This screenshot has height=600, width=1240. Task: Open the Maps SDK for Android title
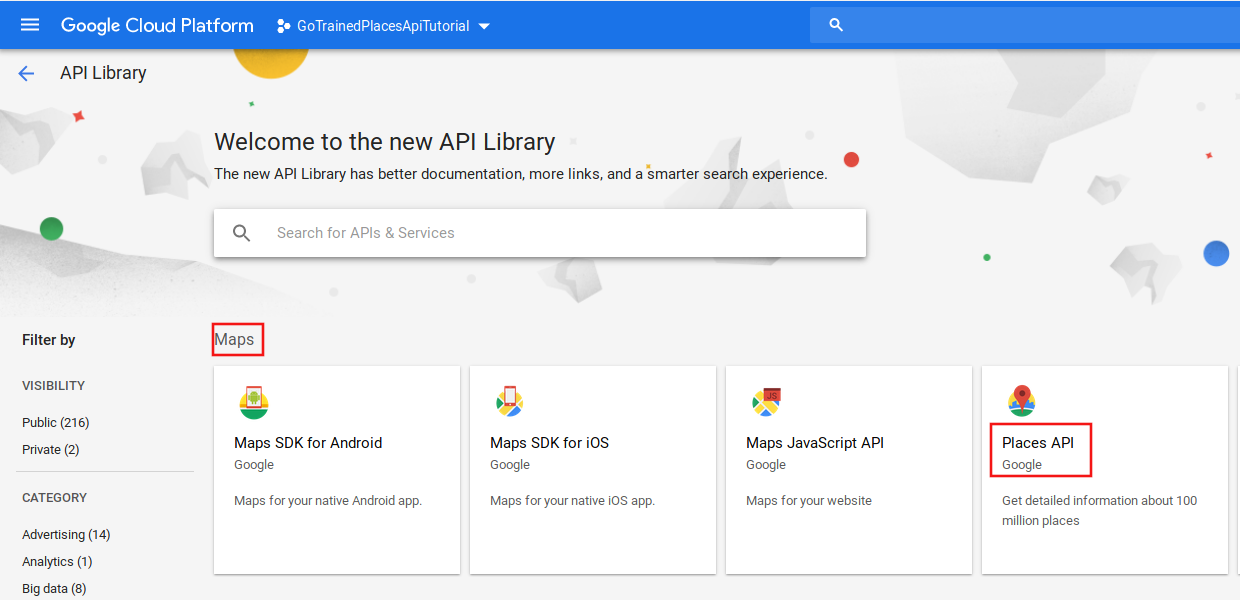308,443
